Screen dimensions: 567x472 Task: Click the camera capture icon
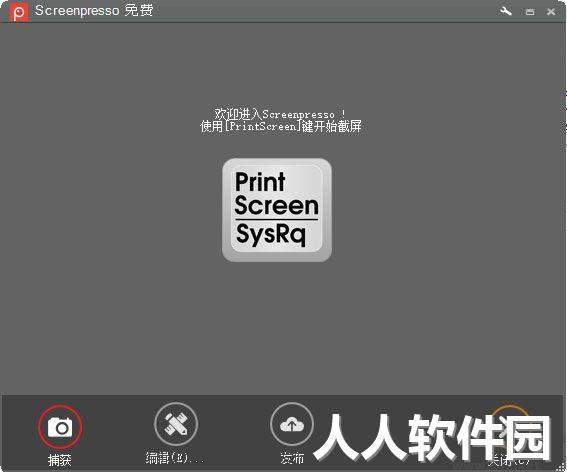click(60, 427)
